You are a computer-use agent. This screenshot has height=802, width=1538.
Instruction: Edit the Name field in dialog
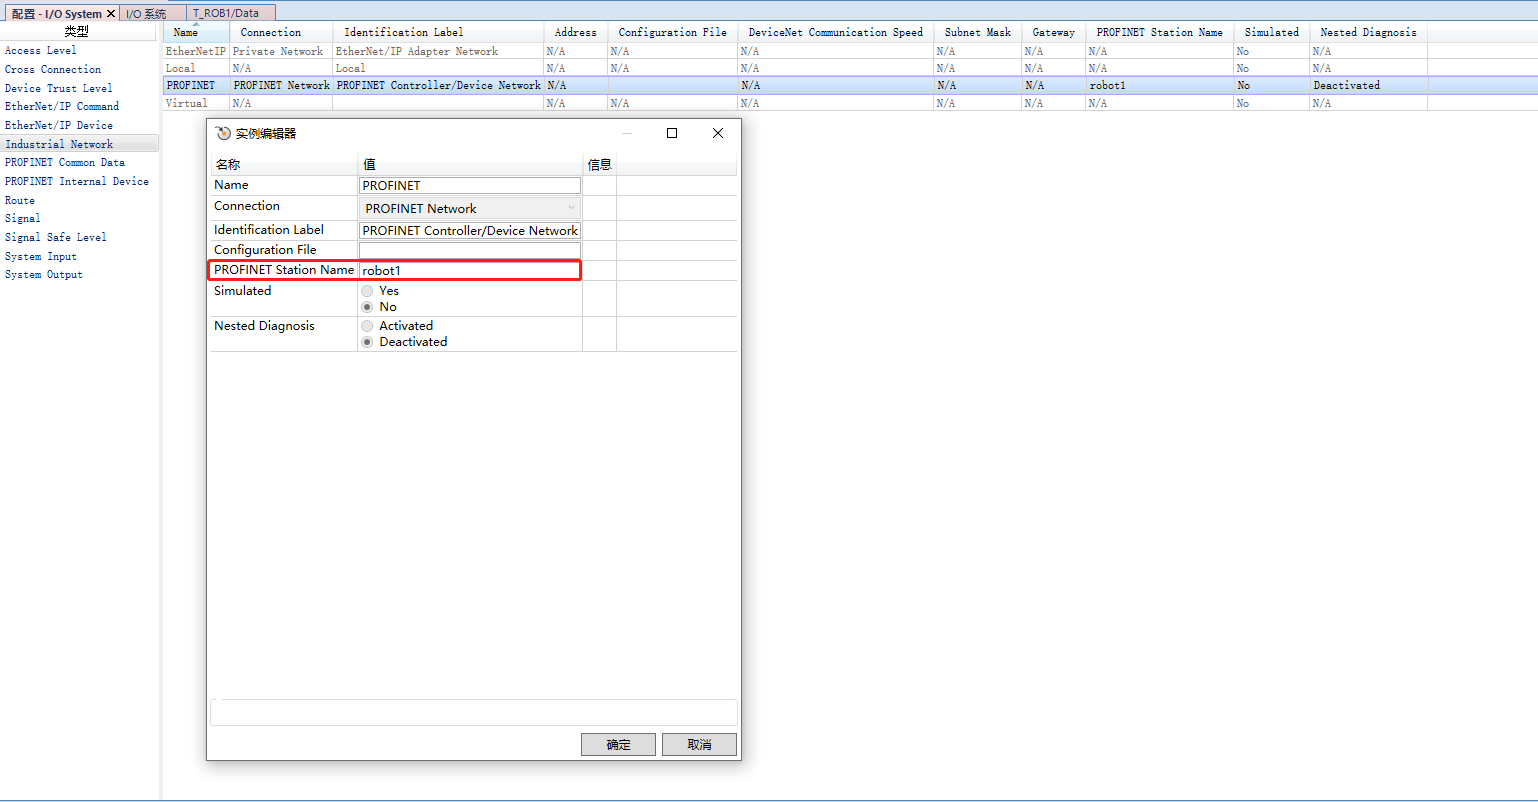click(470, 186)
